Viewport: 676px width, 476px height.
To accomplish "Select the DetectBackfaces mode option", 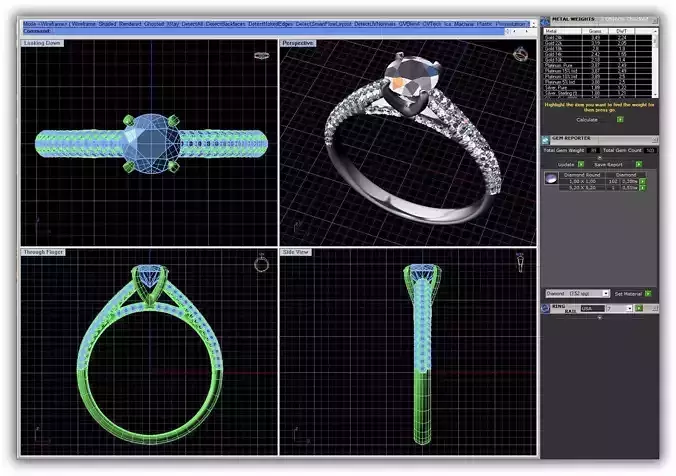I will coord(225,24).
